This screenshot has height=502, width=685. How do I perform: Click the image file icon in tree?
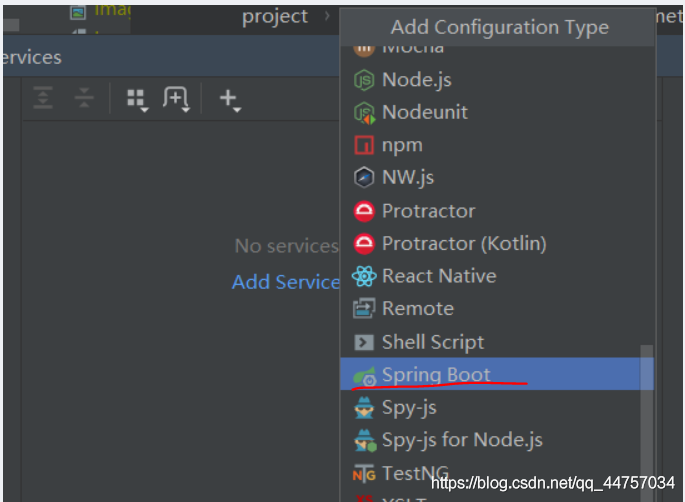coord(78,12)
